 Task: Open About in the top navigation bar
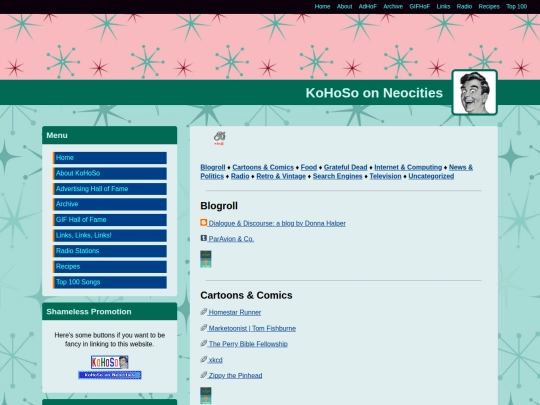[x=344, y=7]
